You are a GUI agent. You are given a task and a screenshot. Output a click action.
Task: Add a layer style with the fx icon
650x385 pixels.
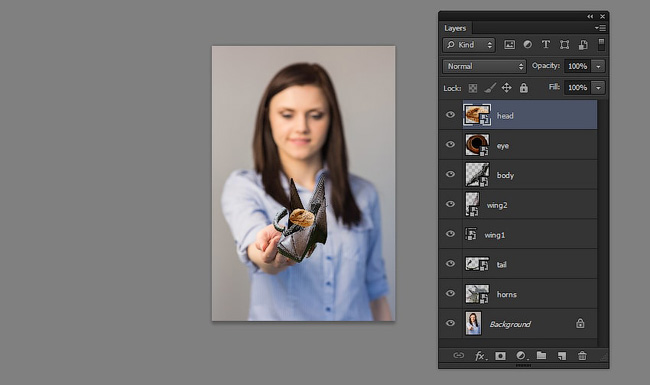[x=480, y=356]
